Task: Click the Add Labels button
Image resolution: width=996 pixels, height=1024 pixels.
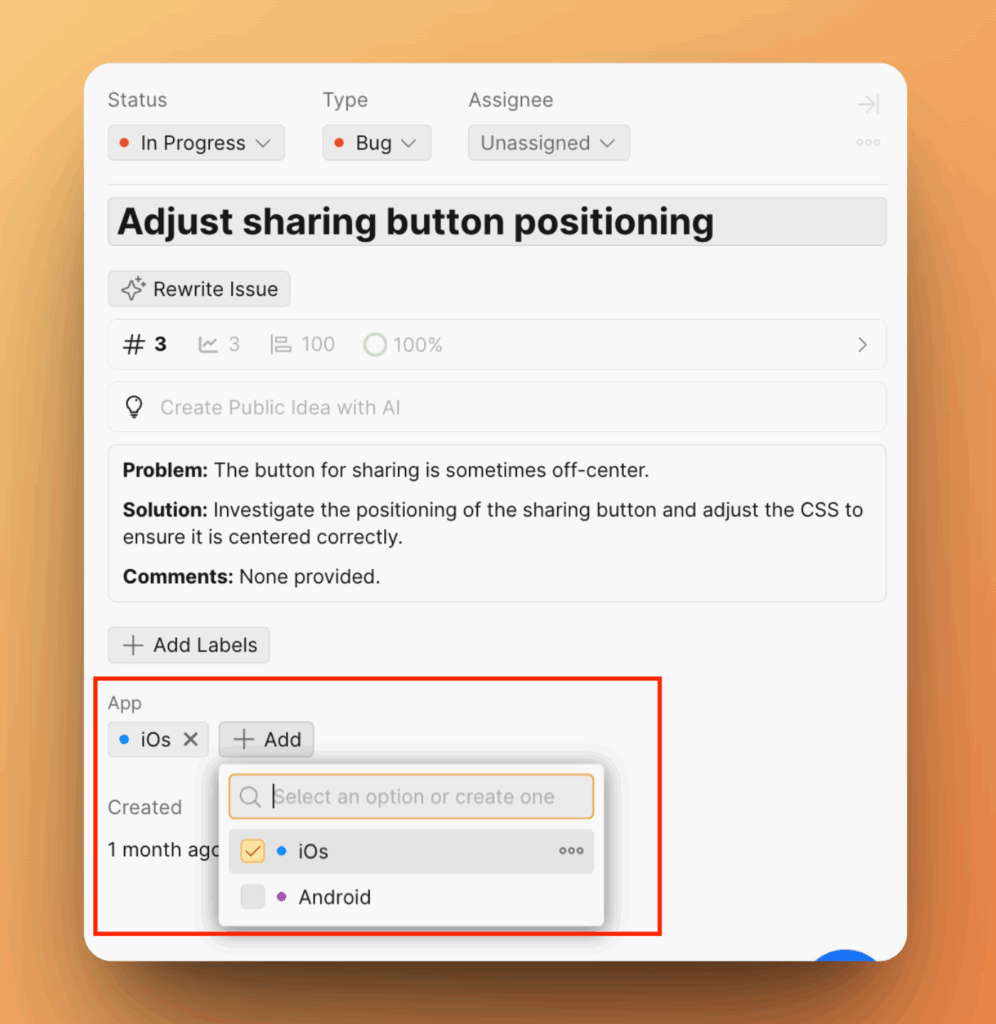Action: click(x=189, y=645)
